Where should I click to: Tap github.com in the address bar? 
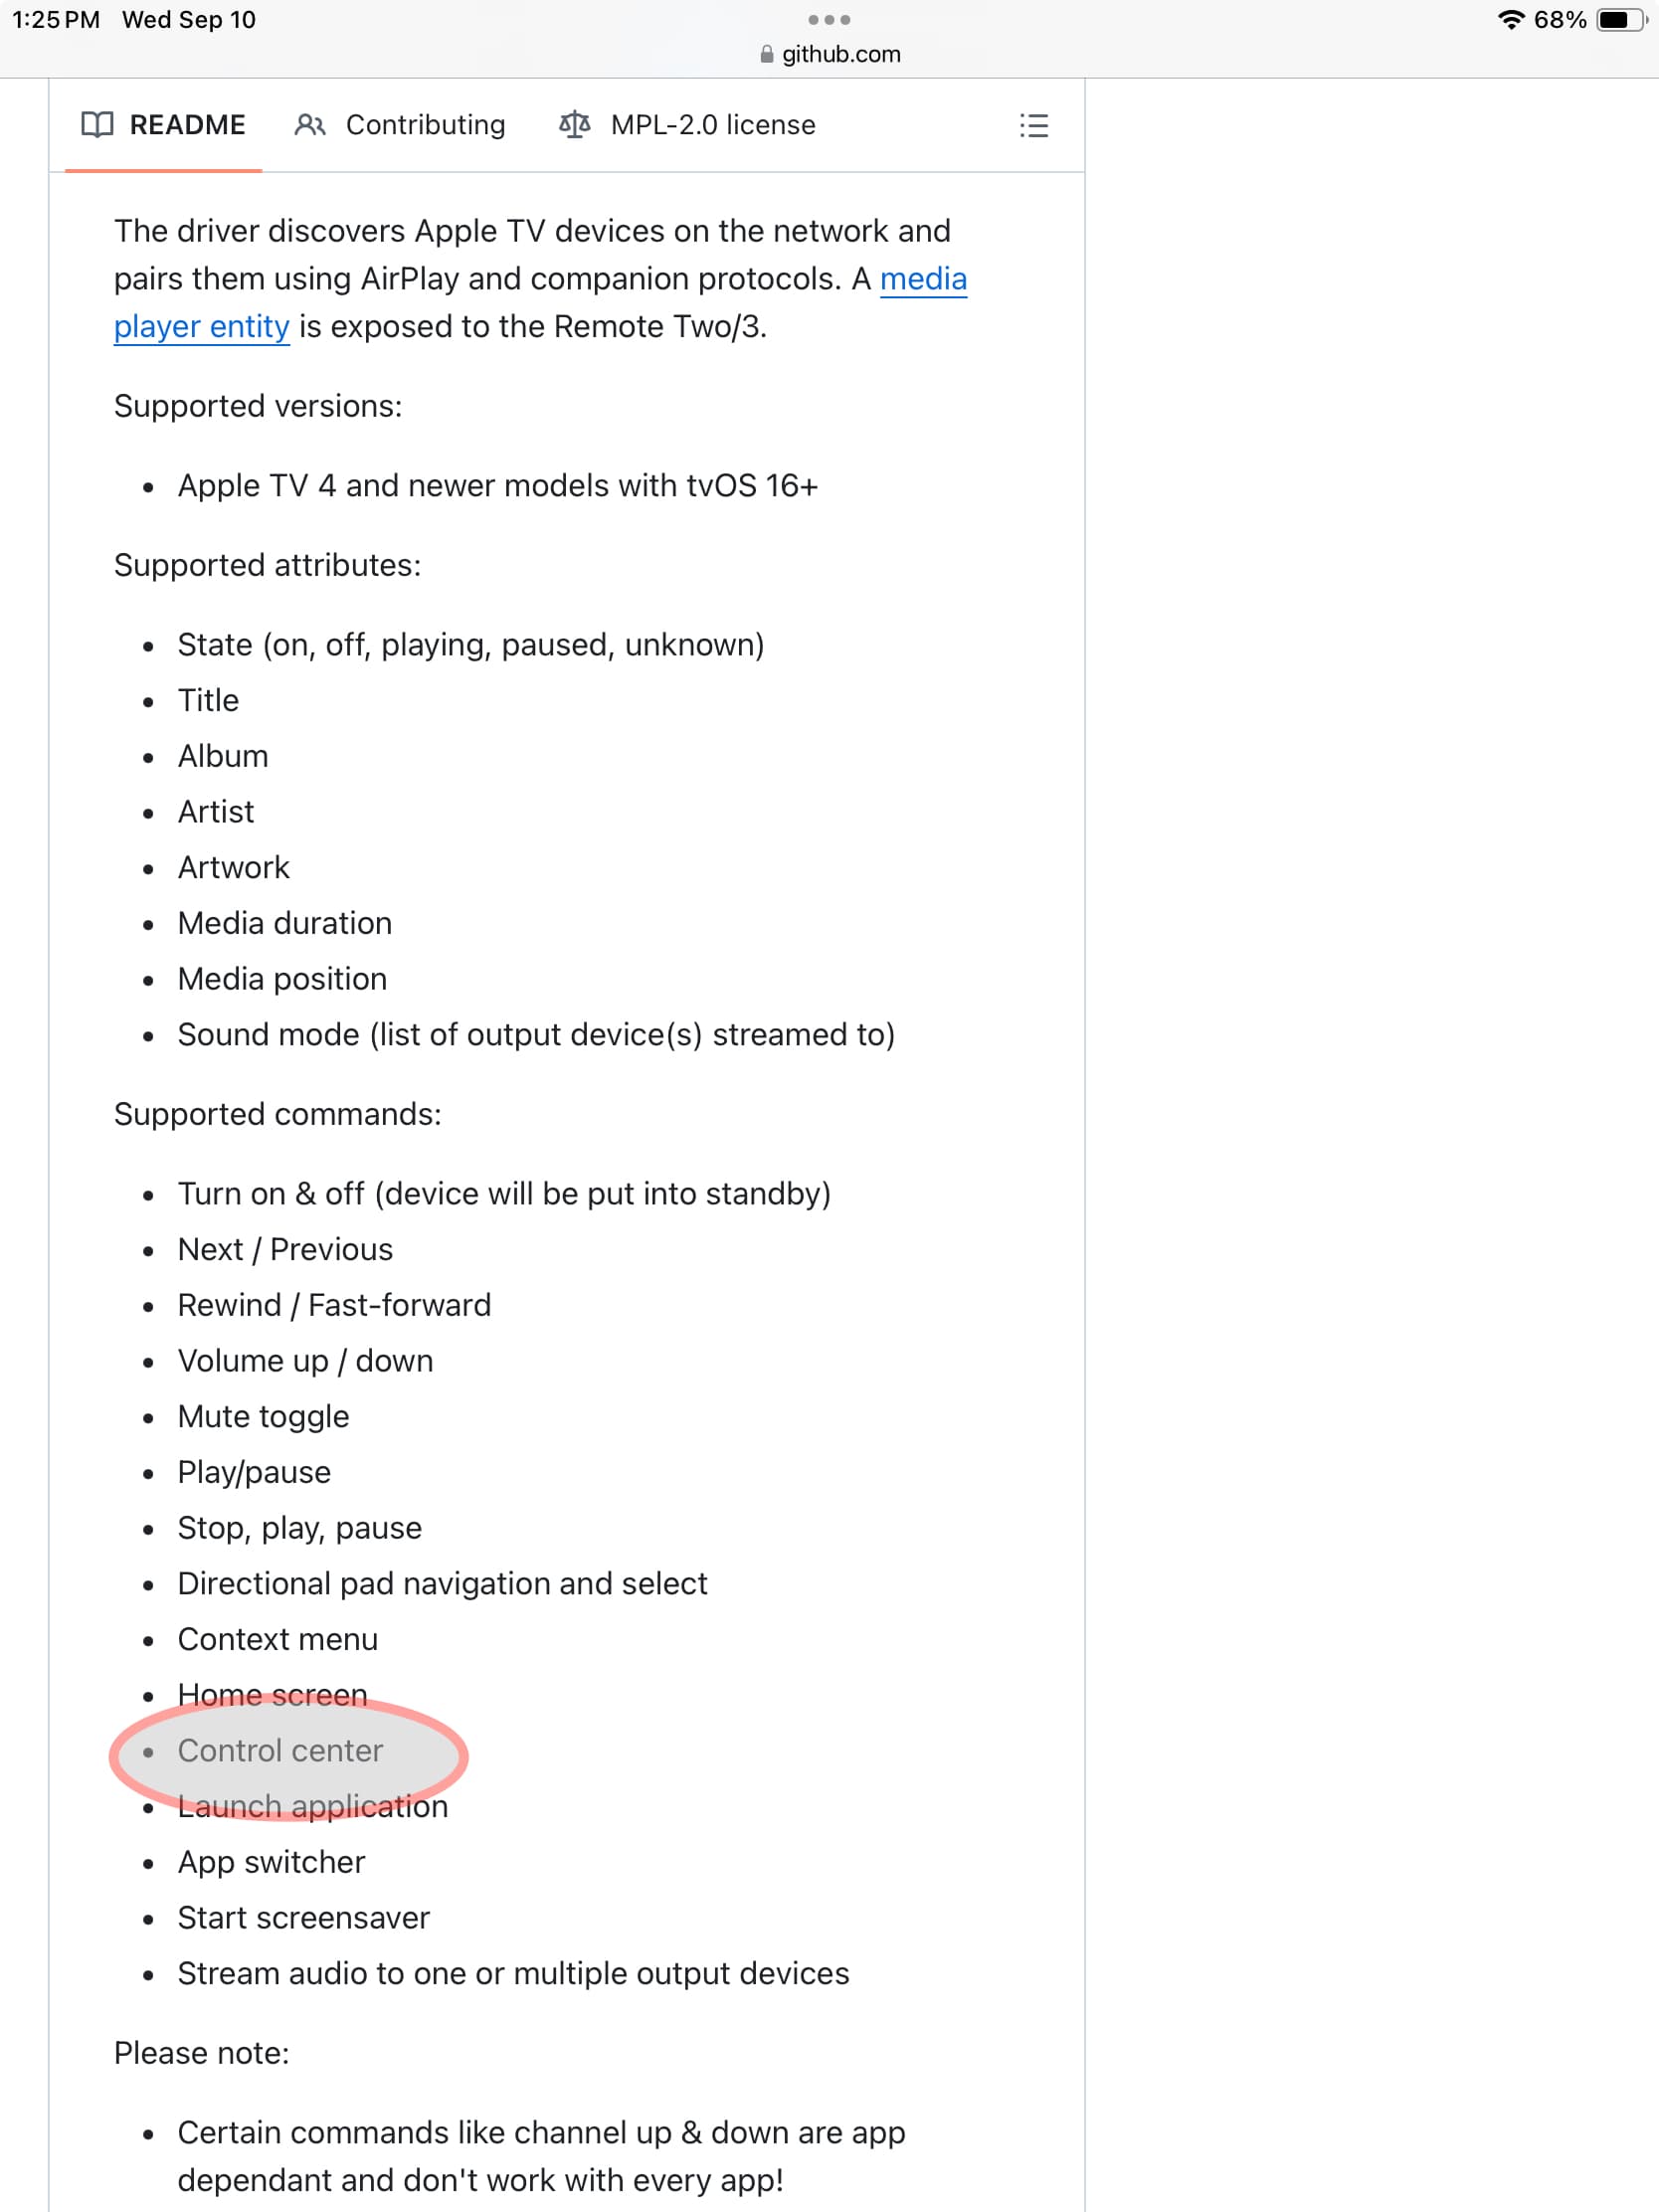click(x=841, y=54)
